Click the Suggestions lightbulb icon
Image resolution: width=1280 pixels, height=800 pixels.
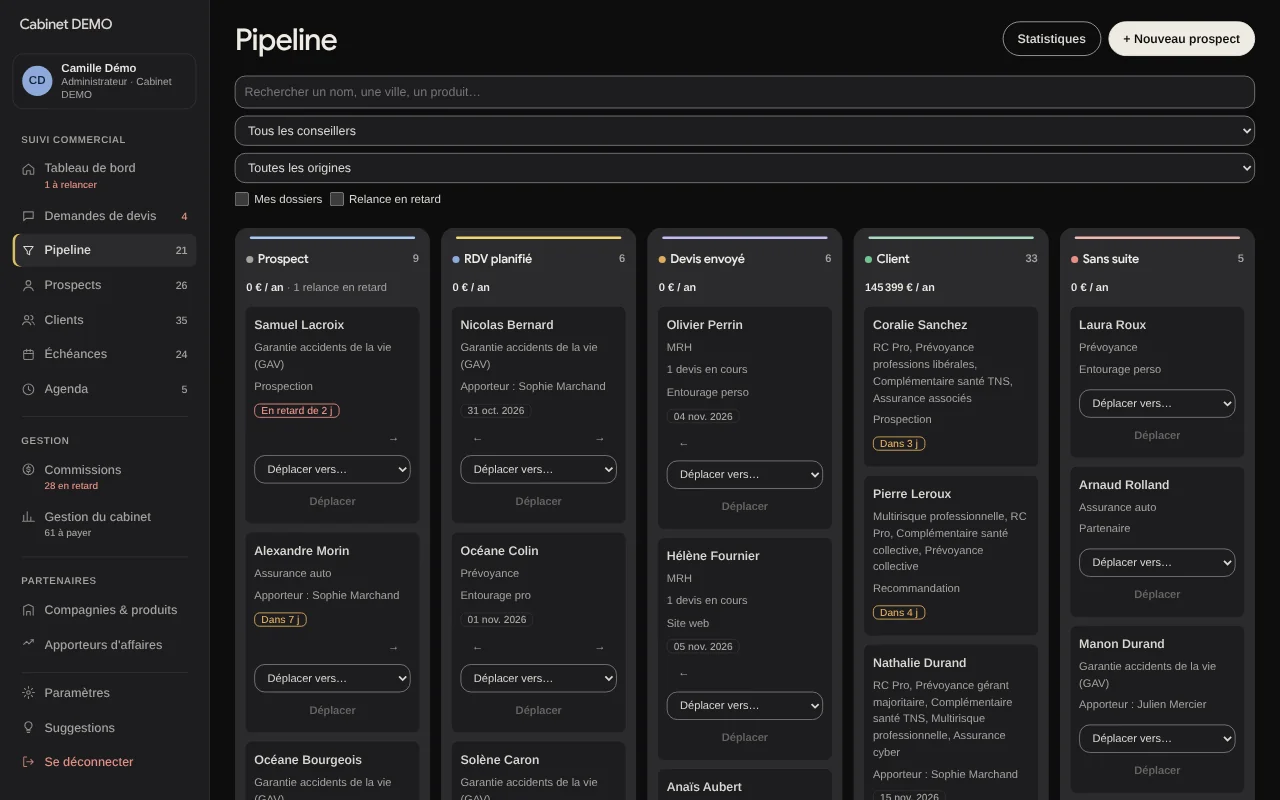pos(28,728)
